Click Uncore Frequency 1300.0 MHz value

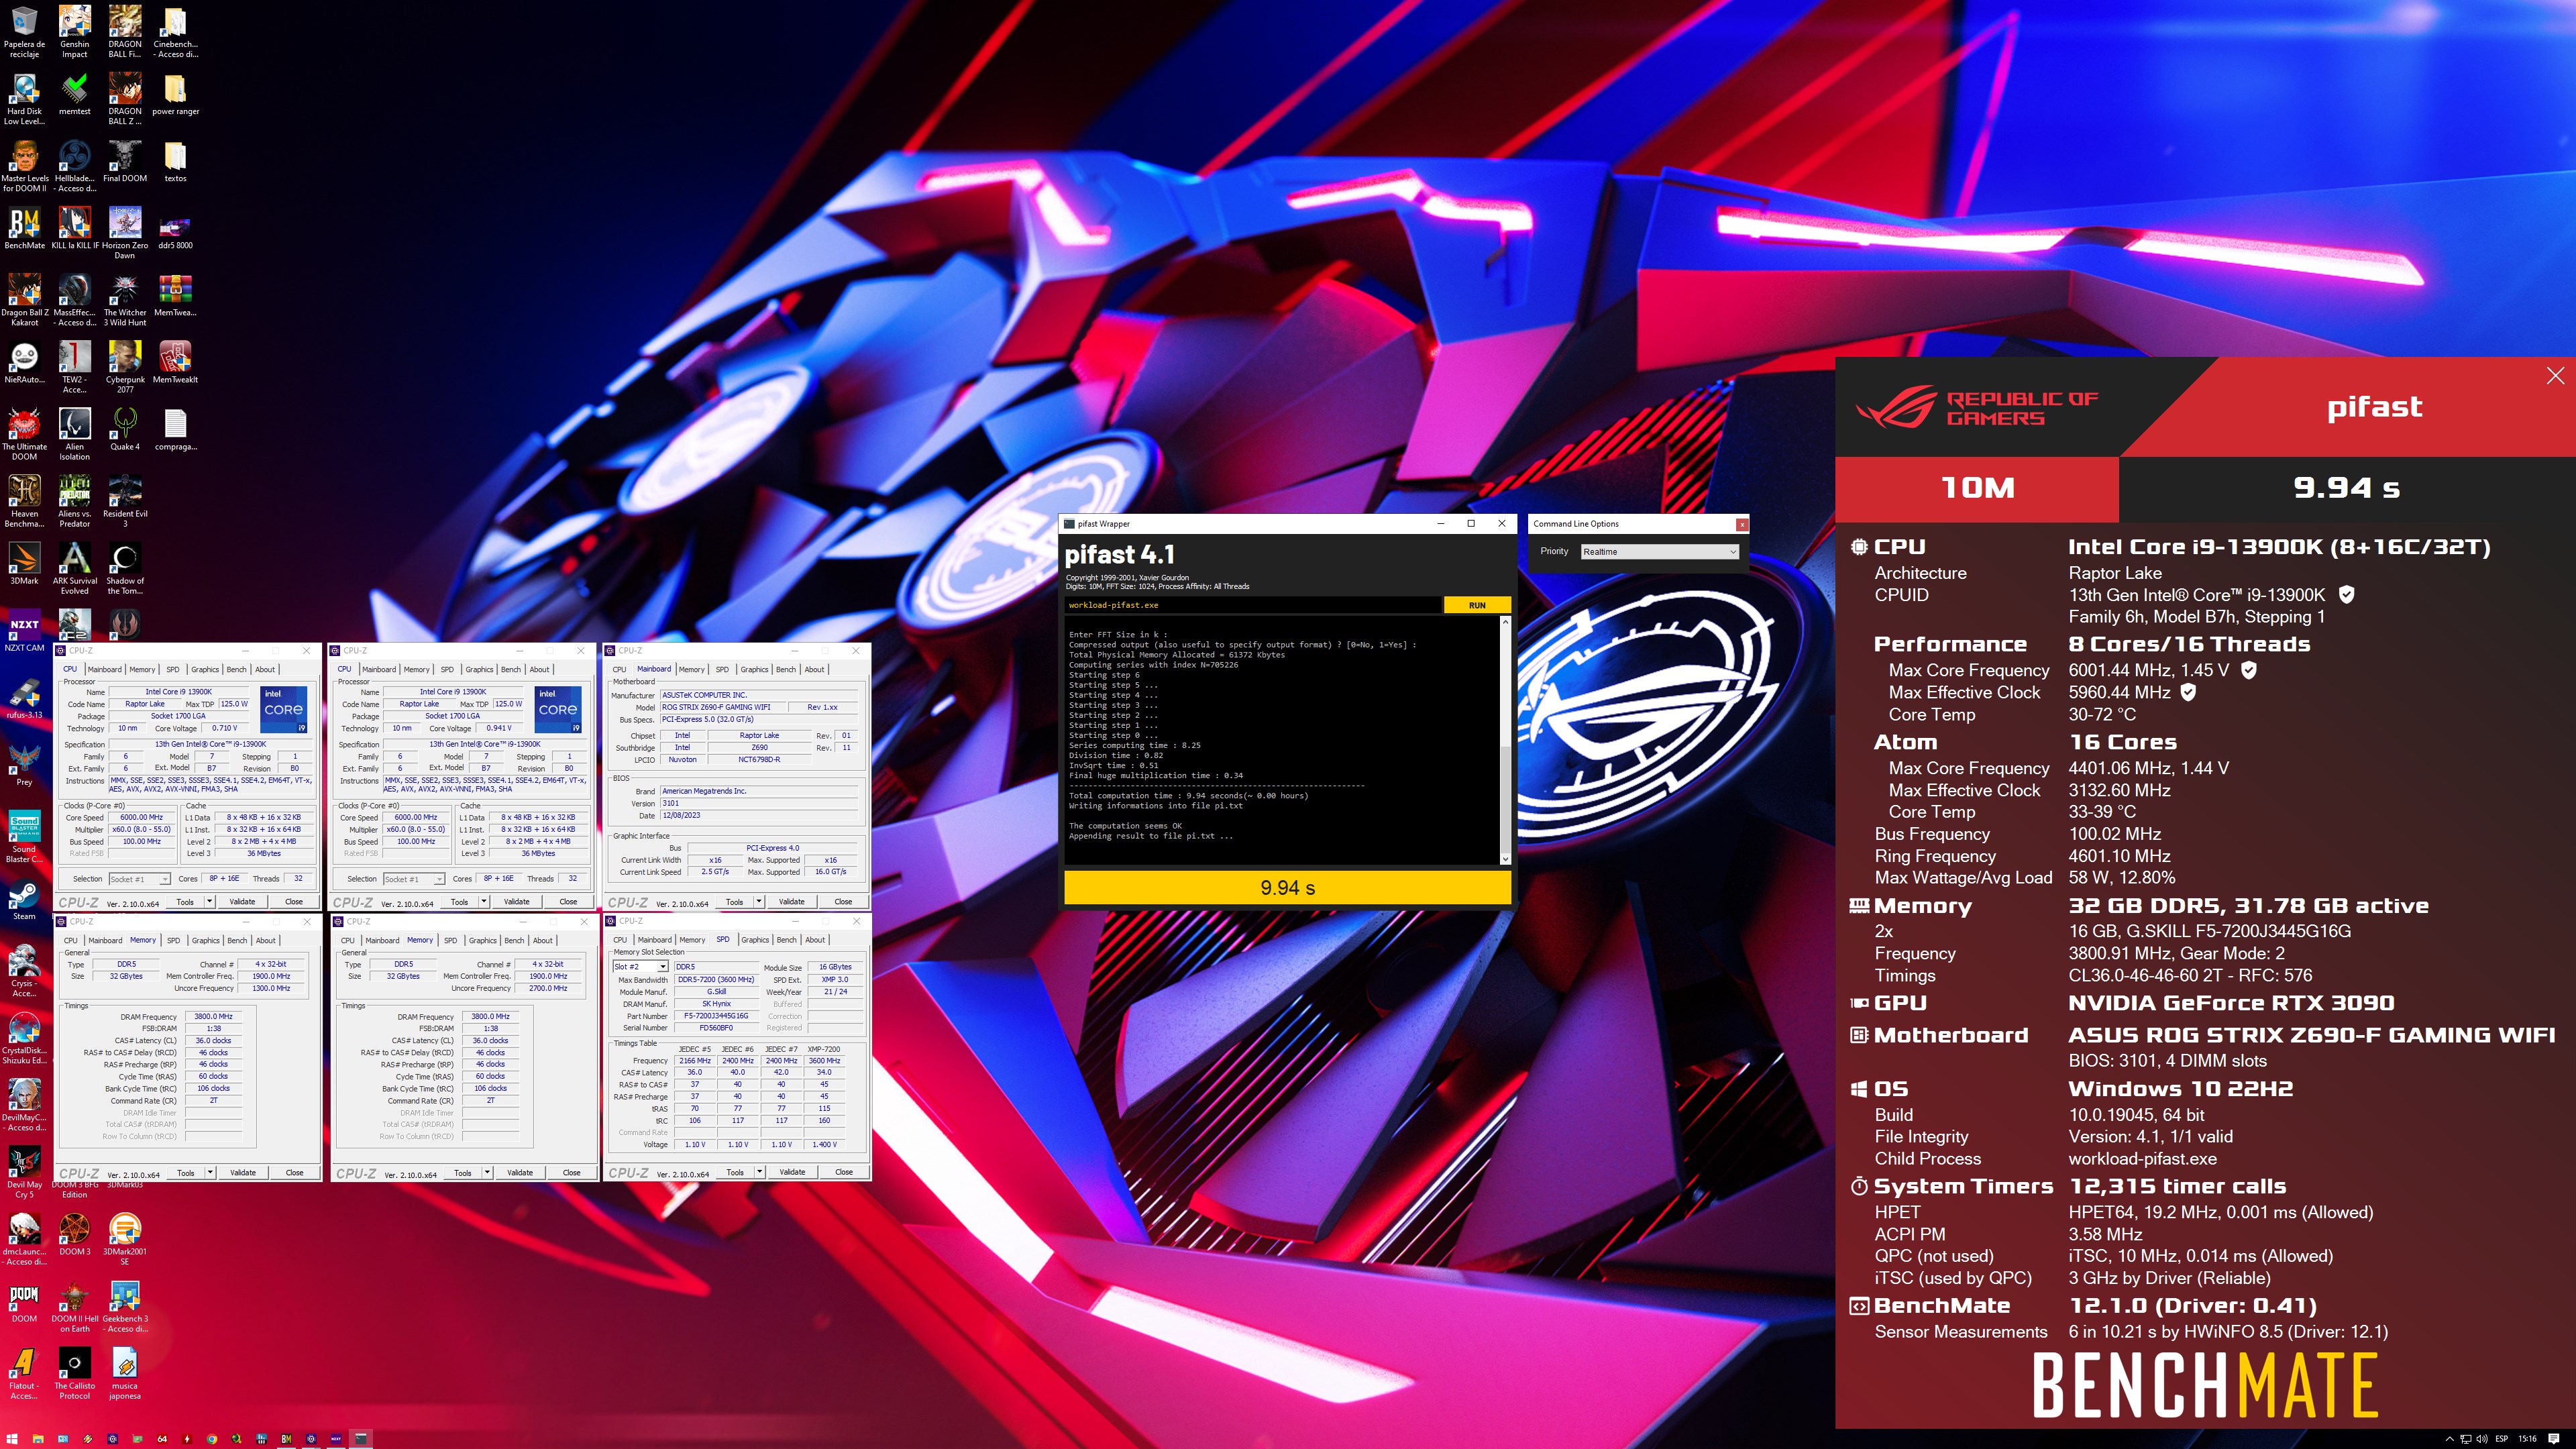271,988
